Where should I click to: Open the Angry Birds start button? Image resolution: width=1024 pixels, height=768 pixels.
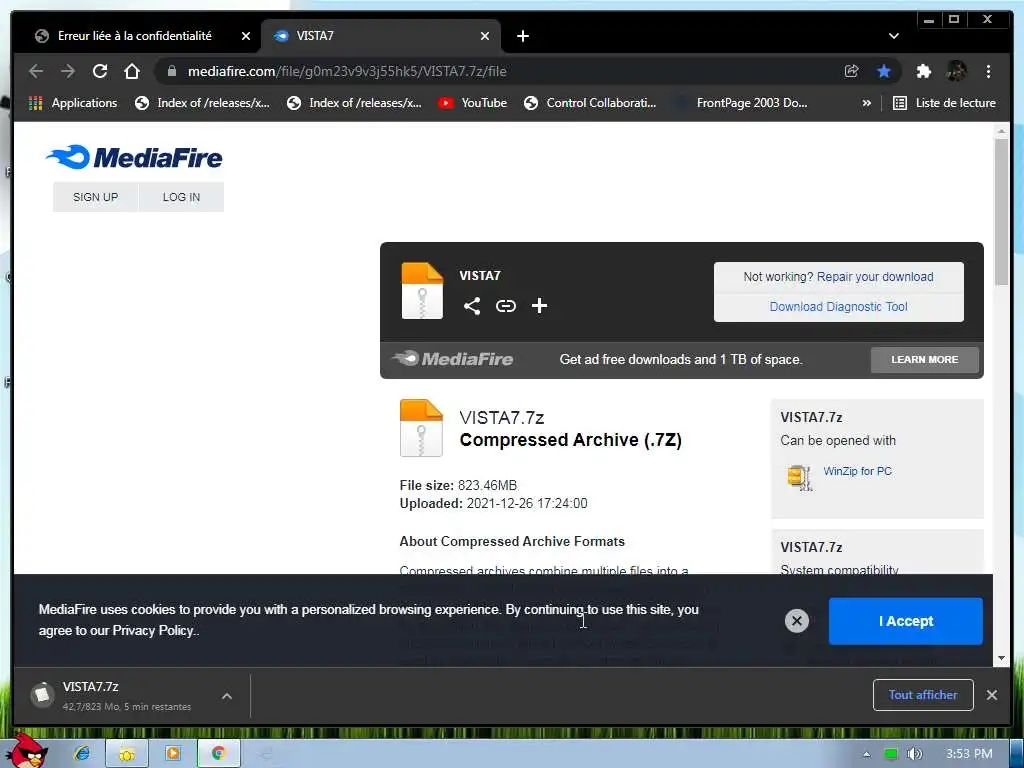tap(25, 751)
